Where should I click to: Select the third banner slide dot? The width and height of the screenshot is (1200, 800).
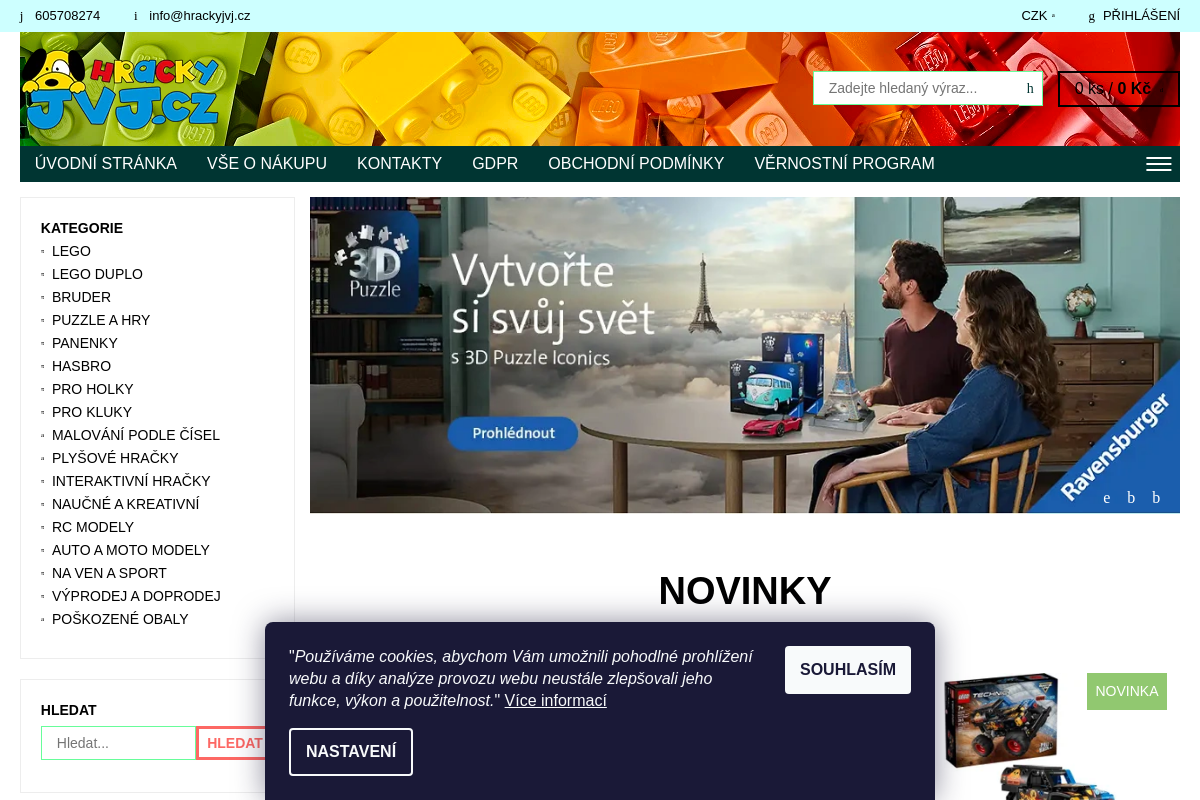[1156, 498]
